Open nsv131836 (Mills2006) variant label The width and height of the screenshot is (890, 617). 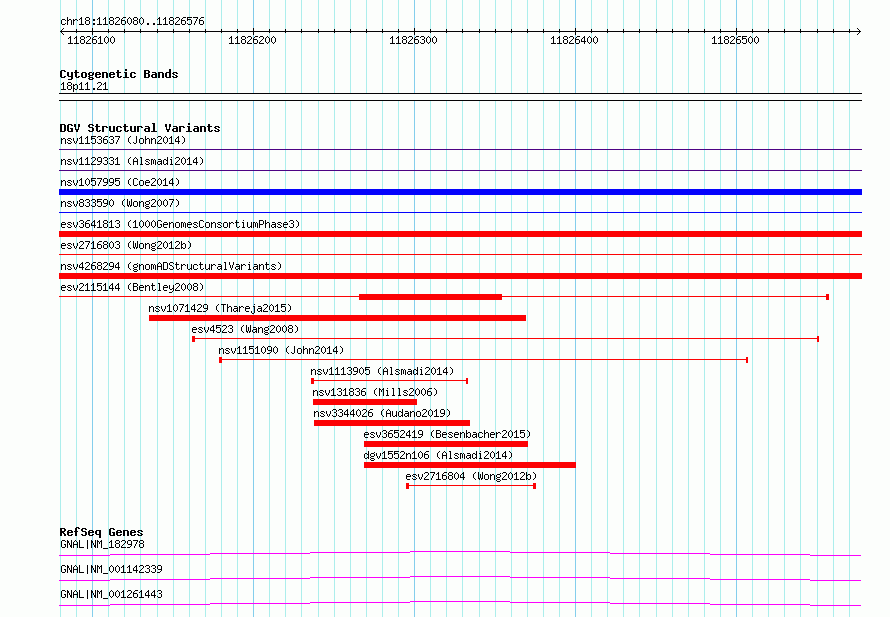tap(375, 392)
